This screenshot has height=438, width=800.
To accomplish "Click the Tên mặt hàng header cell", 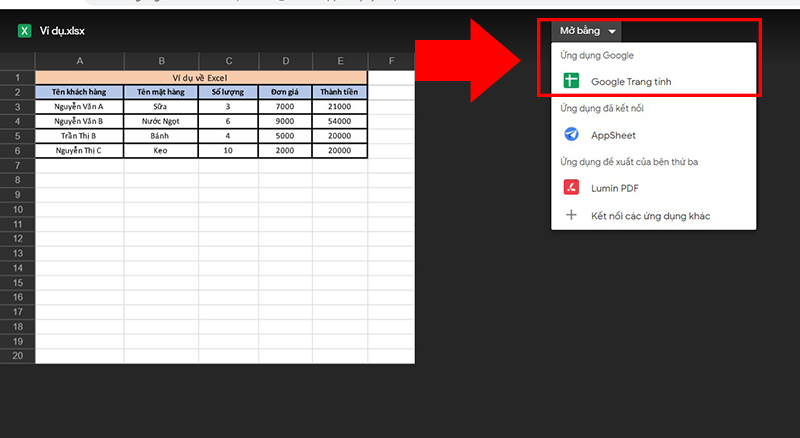I will coord(161,92).
